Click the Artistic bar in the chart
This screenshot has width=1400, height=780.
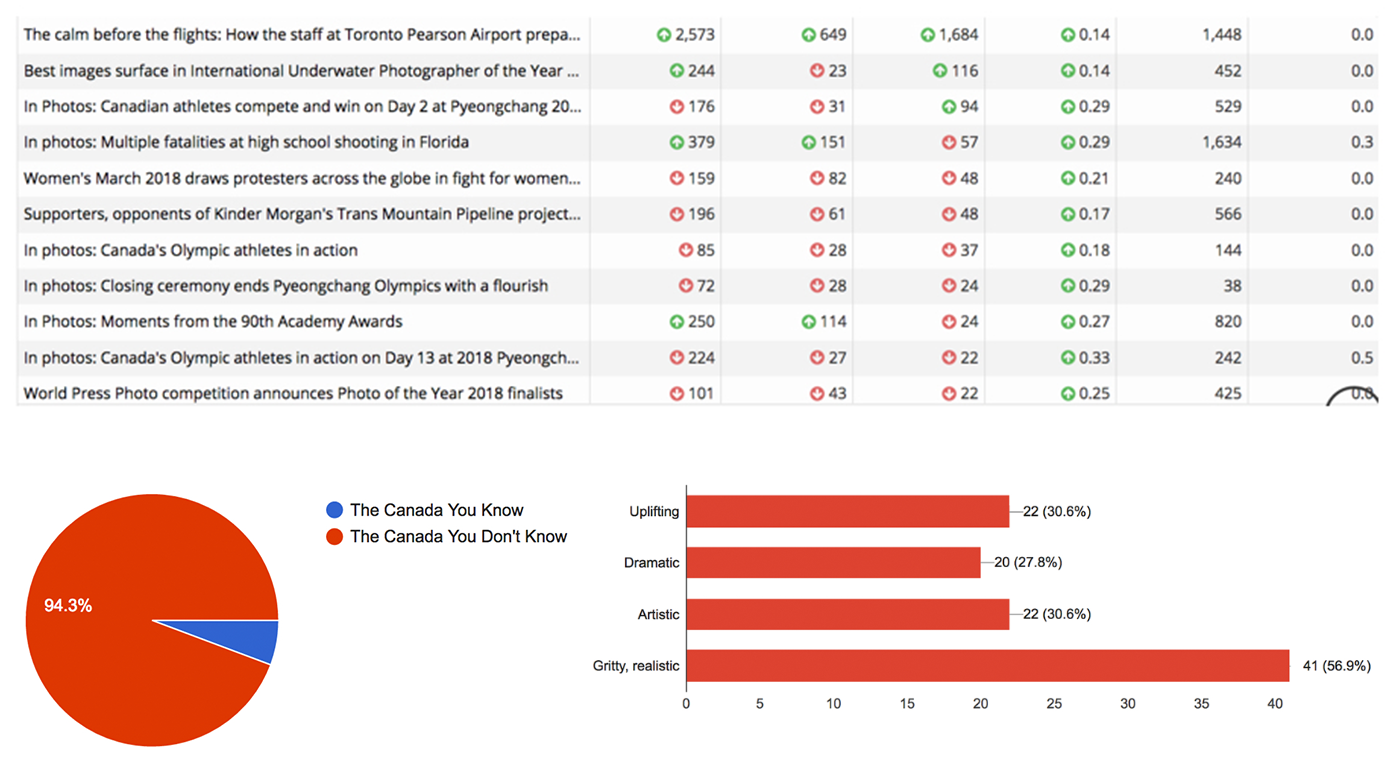coord(848,614)
